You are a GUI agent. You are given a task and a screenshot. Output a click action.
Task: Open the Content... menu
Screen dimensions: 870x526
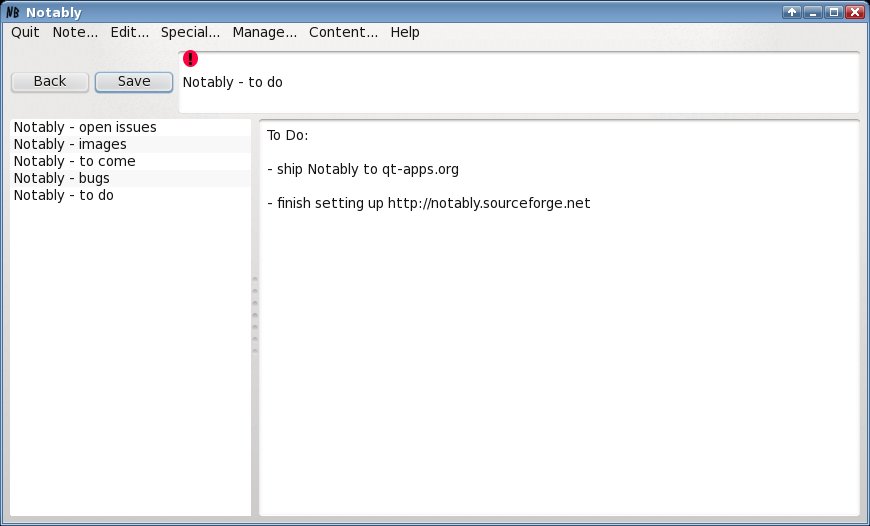click(343, 32)
